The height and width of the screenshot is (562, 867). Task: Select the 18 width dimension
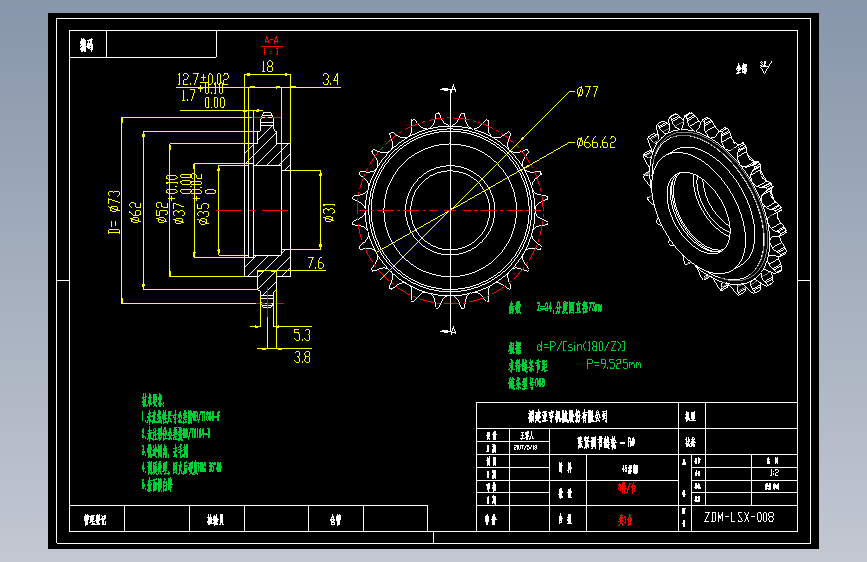(268, 66)
